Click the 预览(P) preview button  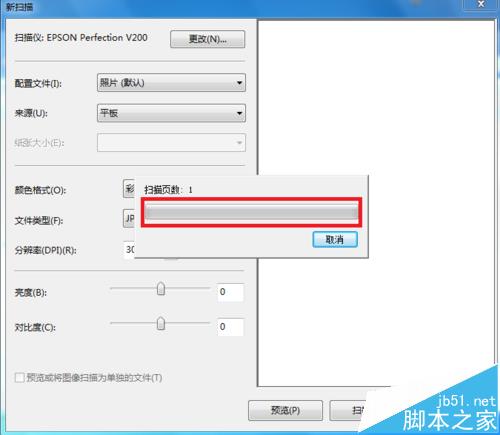(x=285, y=410)
